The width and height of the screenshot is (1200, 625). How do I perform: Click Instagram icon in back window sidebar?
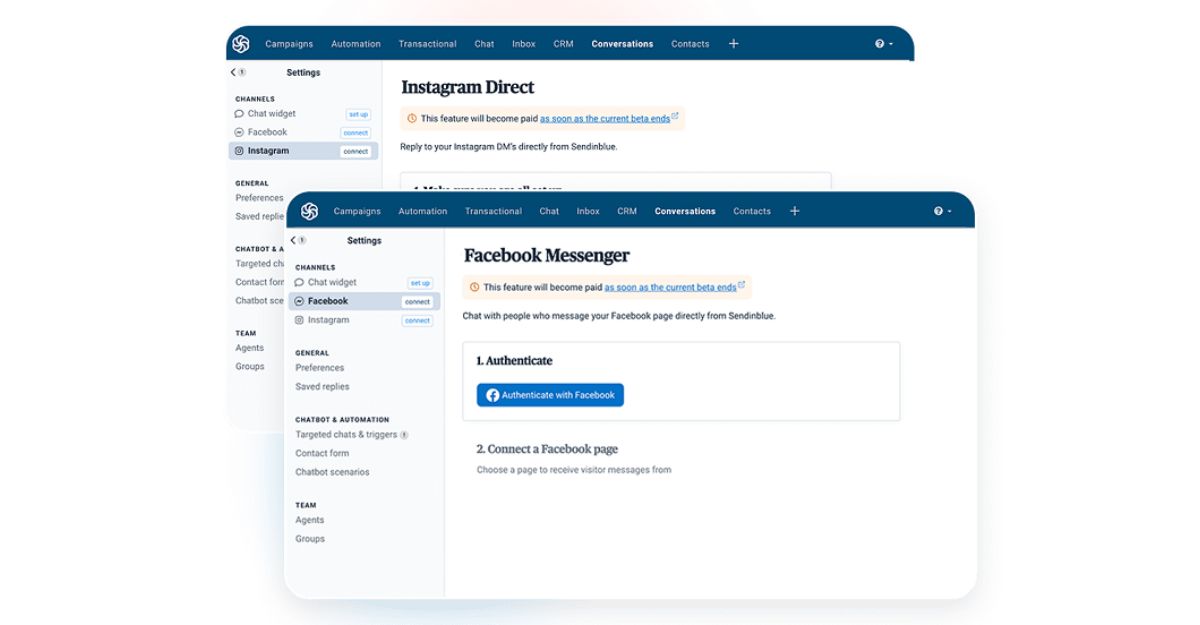tap(239, 151)
